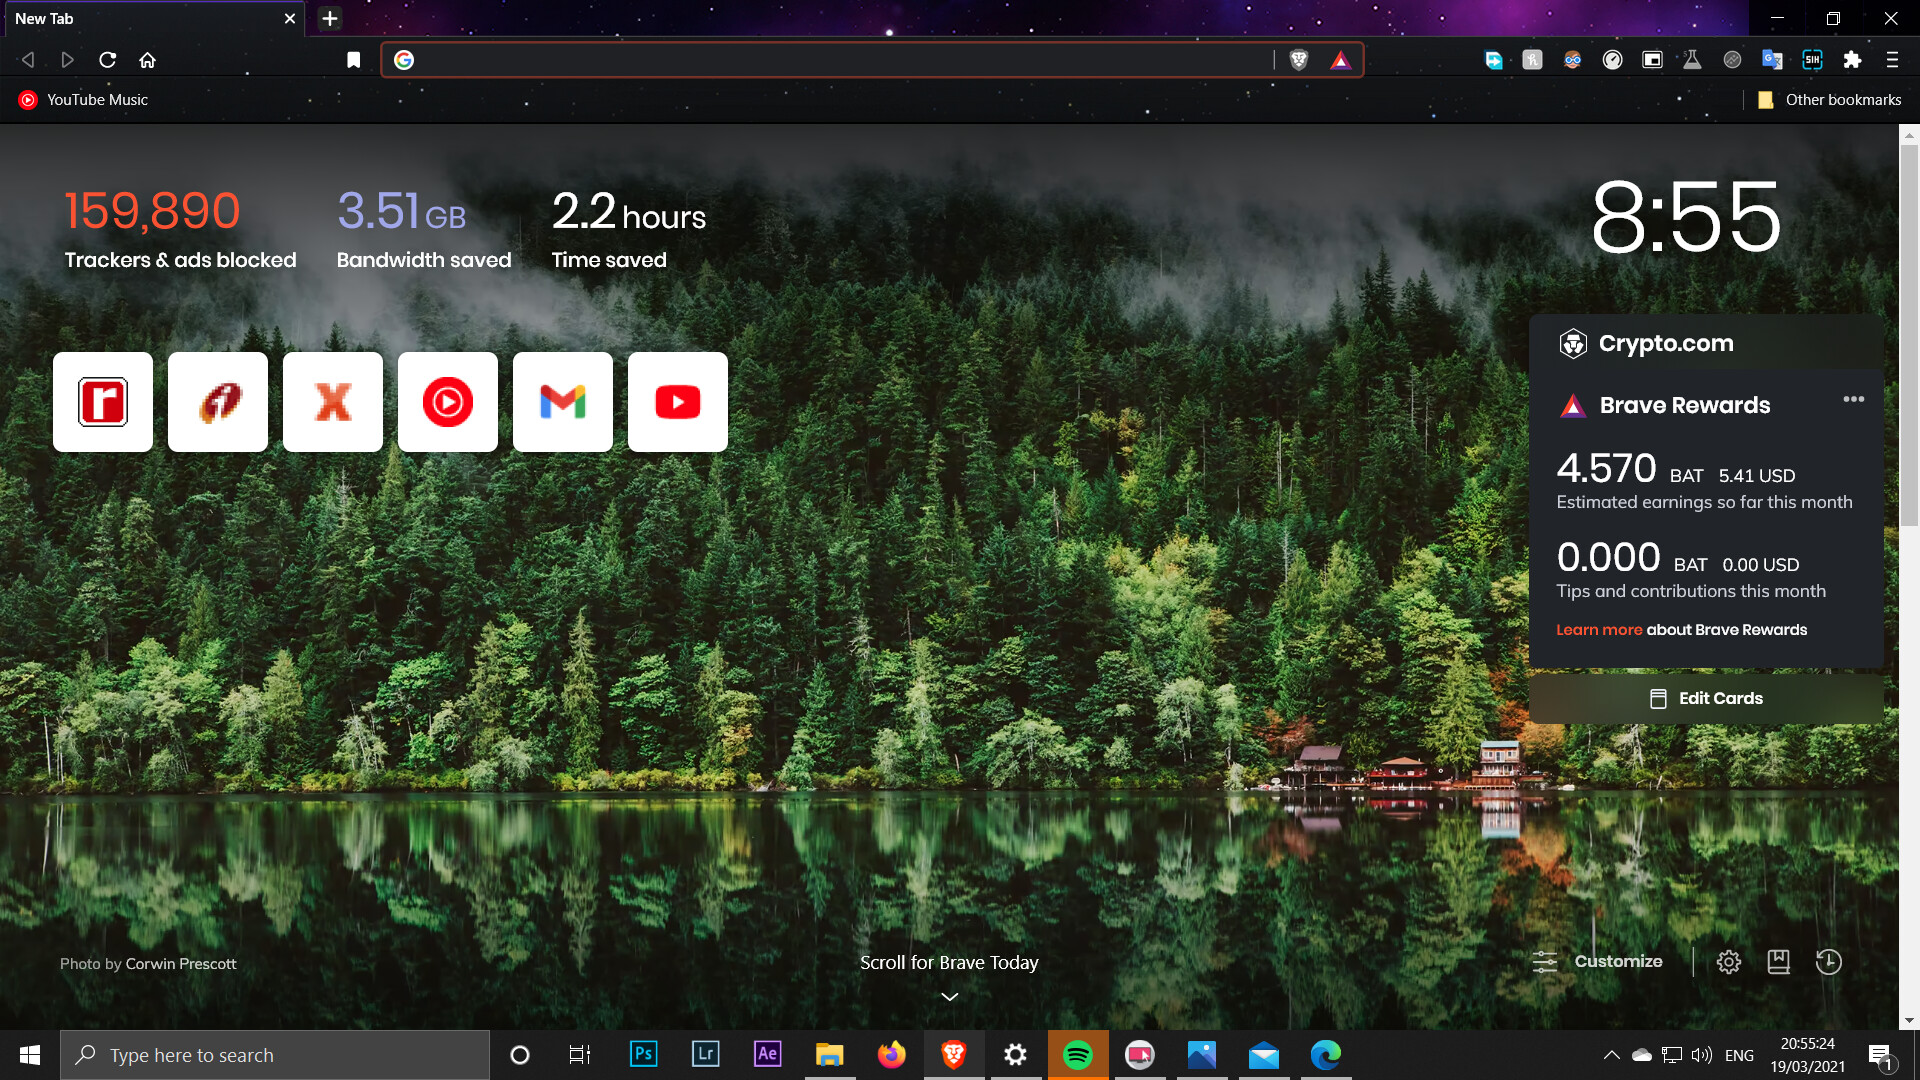Open browsing history clock icon

(1828, 962)
